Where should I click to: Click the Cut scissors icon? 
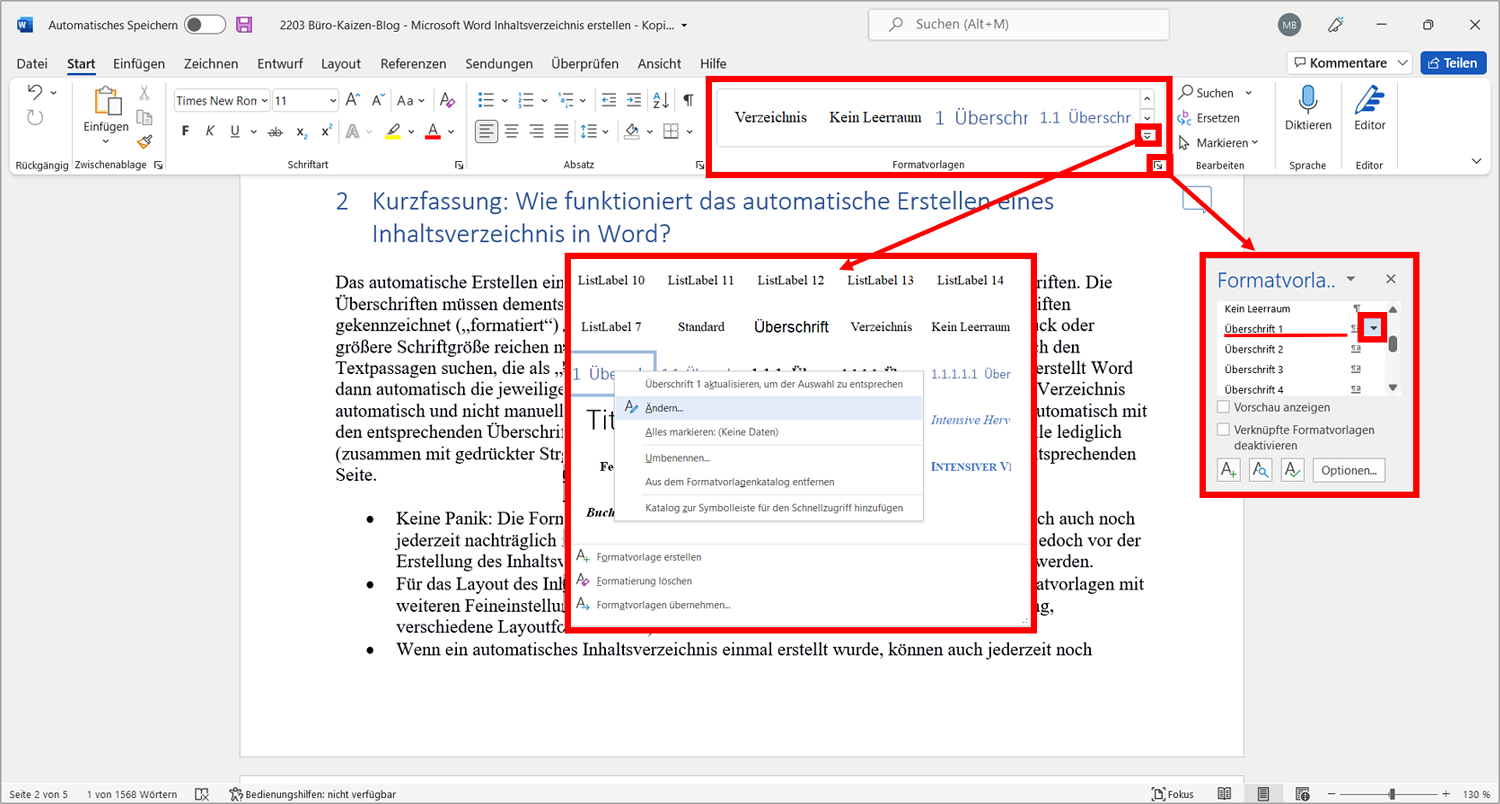click(x=144, y=93)
